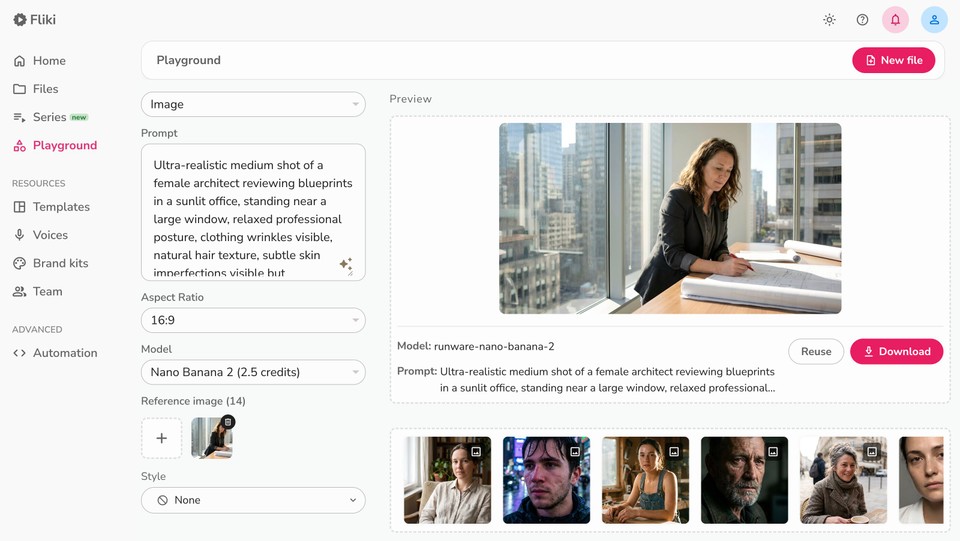Add a reference image with plus button
Image resolution: width=960 pixels, height=541 pixels.
pos(161,438)
